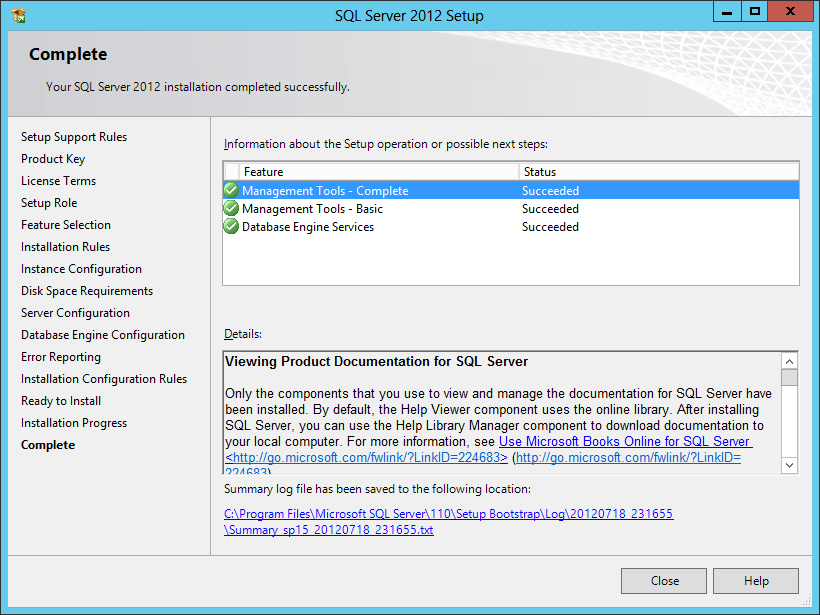Click the Details scrollbar up arrow
The width and height of the screenshot is (820, 615).
click(x=789, y=361)
